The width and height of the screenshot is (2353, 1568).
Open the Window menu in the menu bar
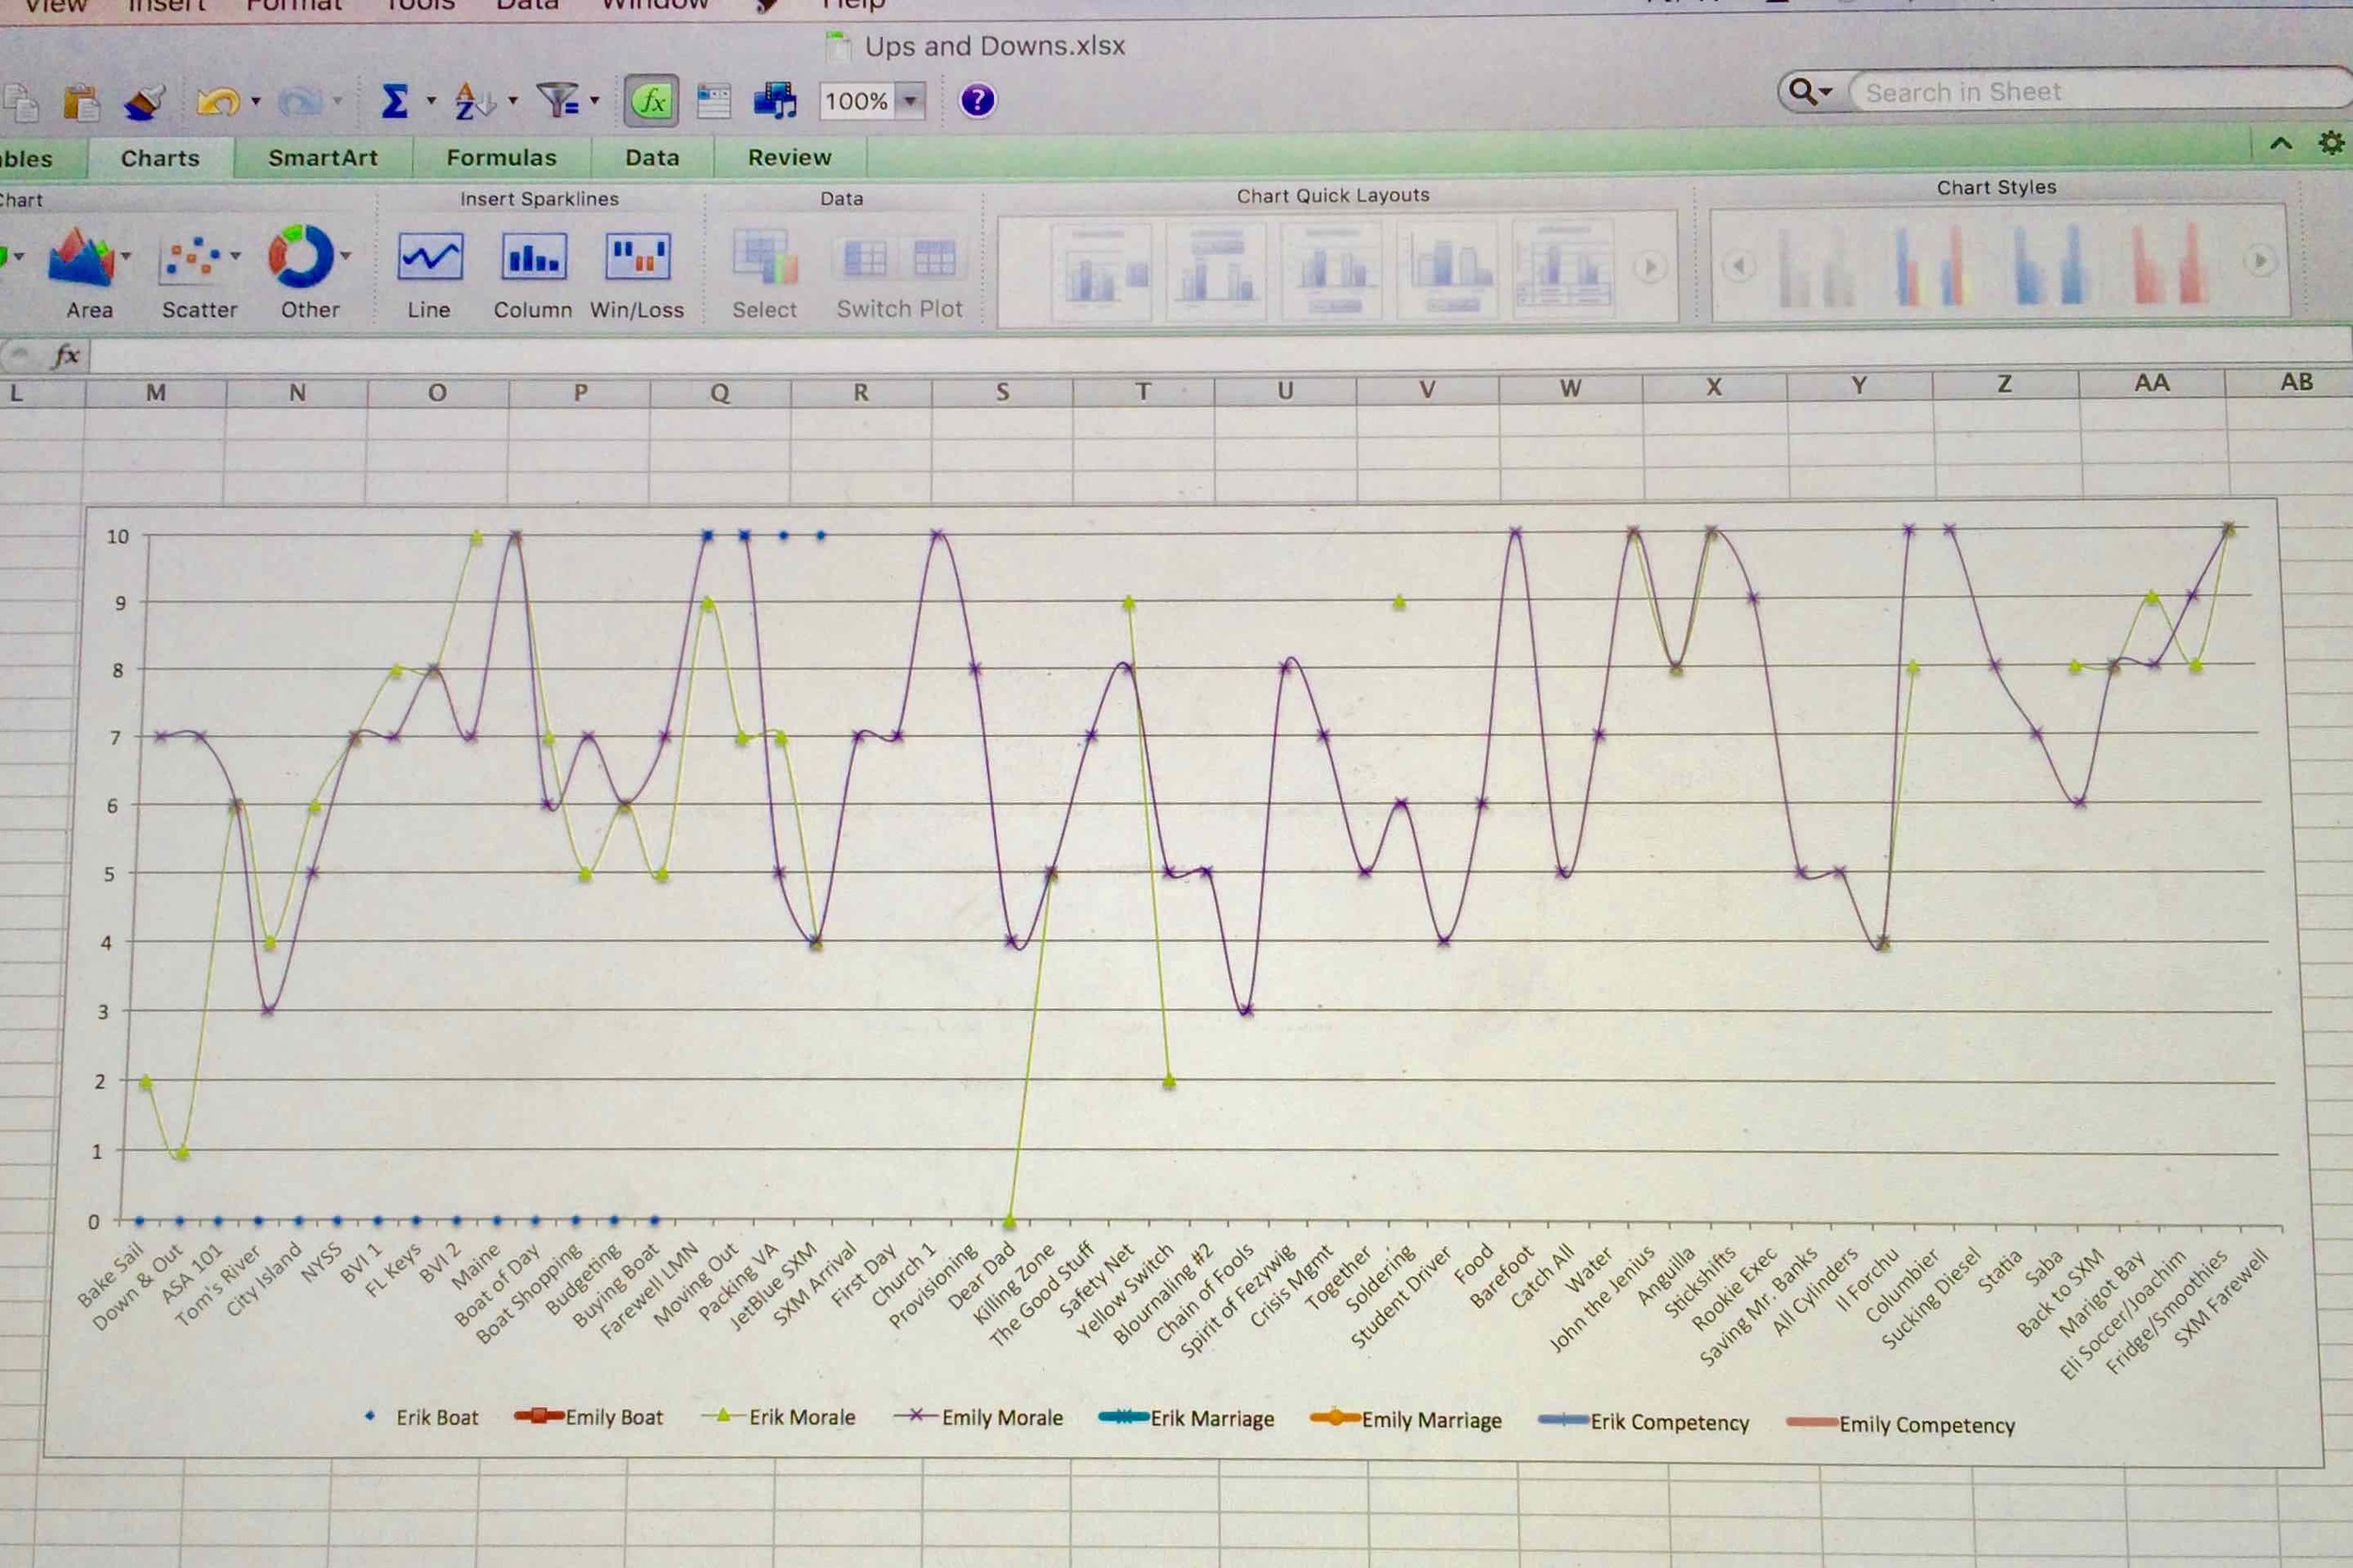pos(655,5)
